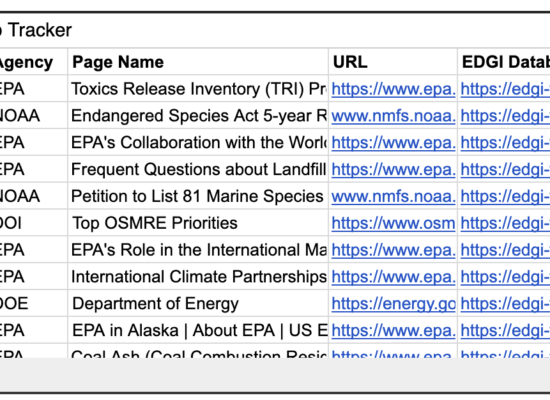Open EDGI database link in Top OSMRE Priorities row

click(505, 223)
